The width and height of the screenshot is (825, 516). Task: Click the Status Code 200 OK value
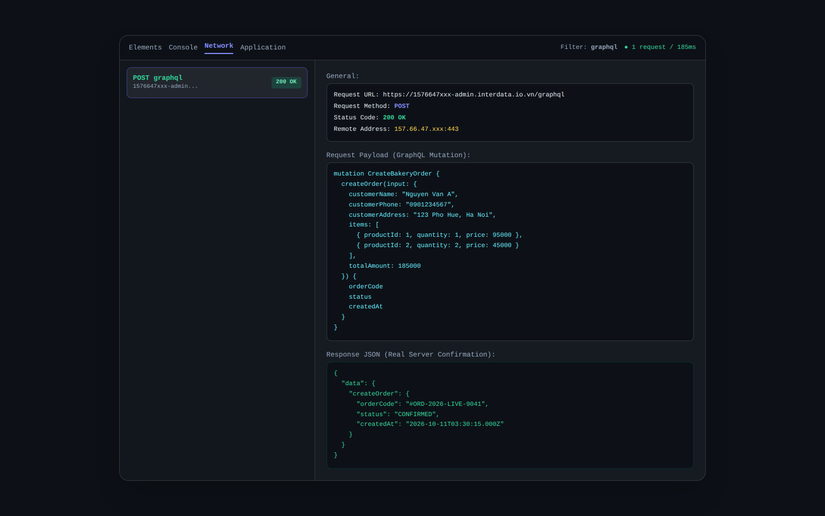click(394, 118)
